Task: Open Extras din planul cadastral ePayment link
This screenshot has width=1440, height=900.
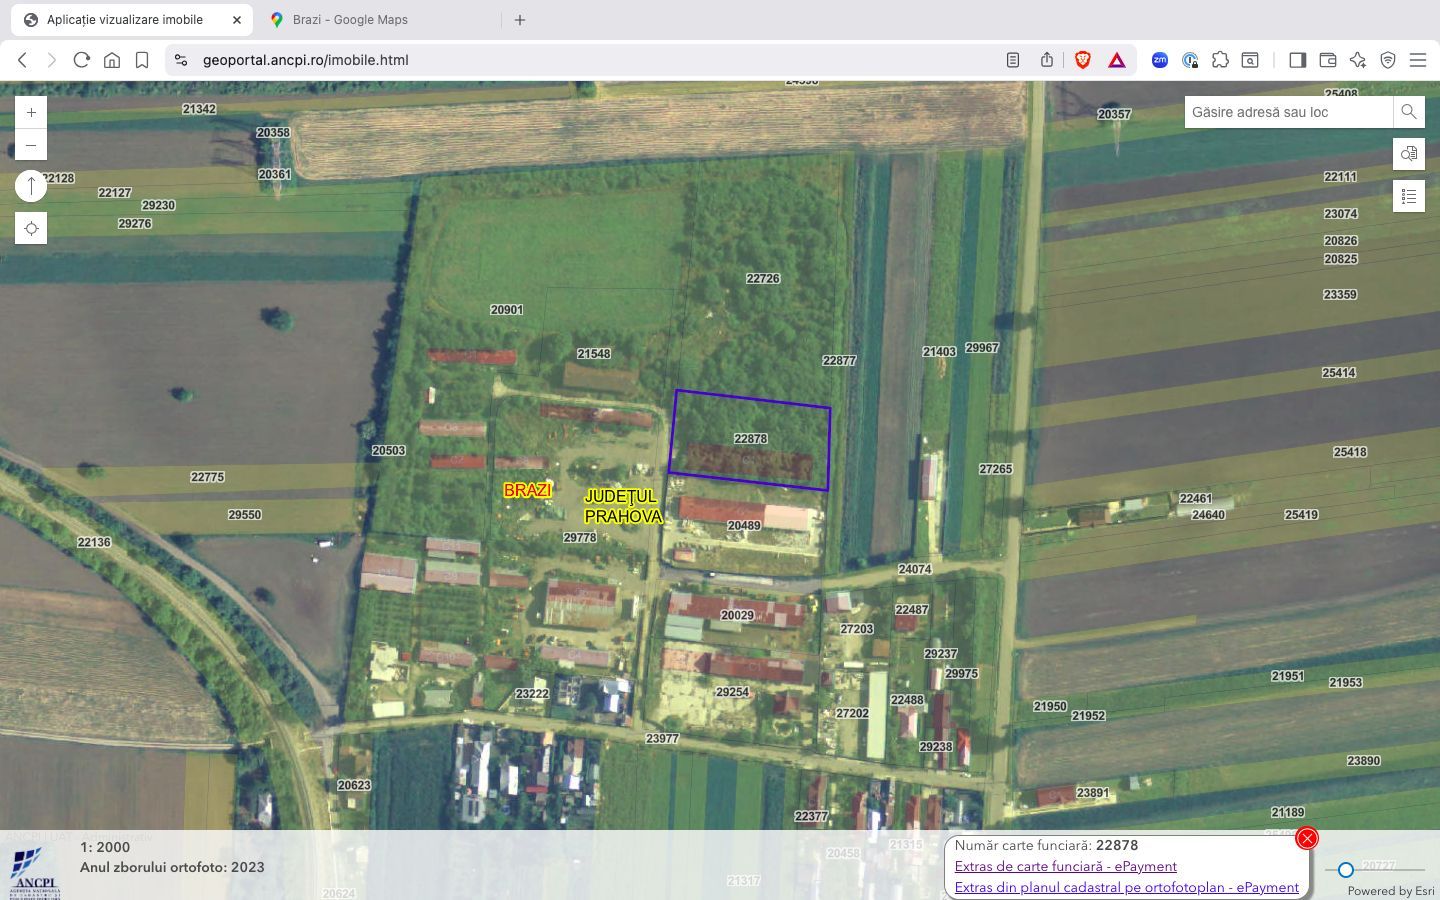Action: (1125, 887)
